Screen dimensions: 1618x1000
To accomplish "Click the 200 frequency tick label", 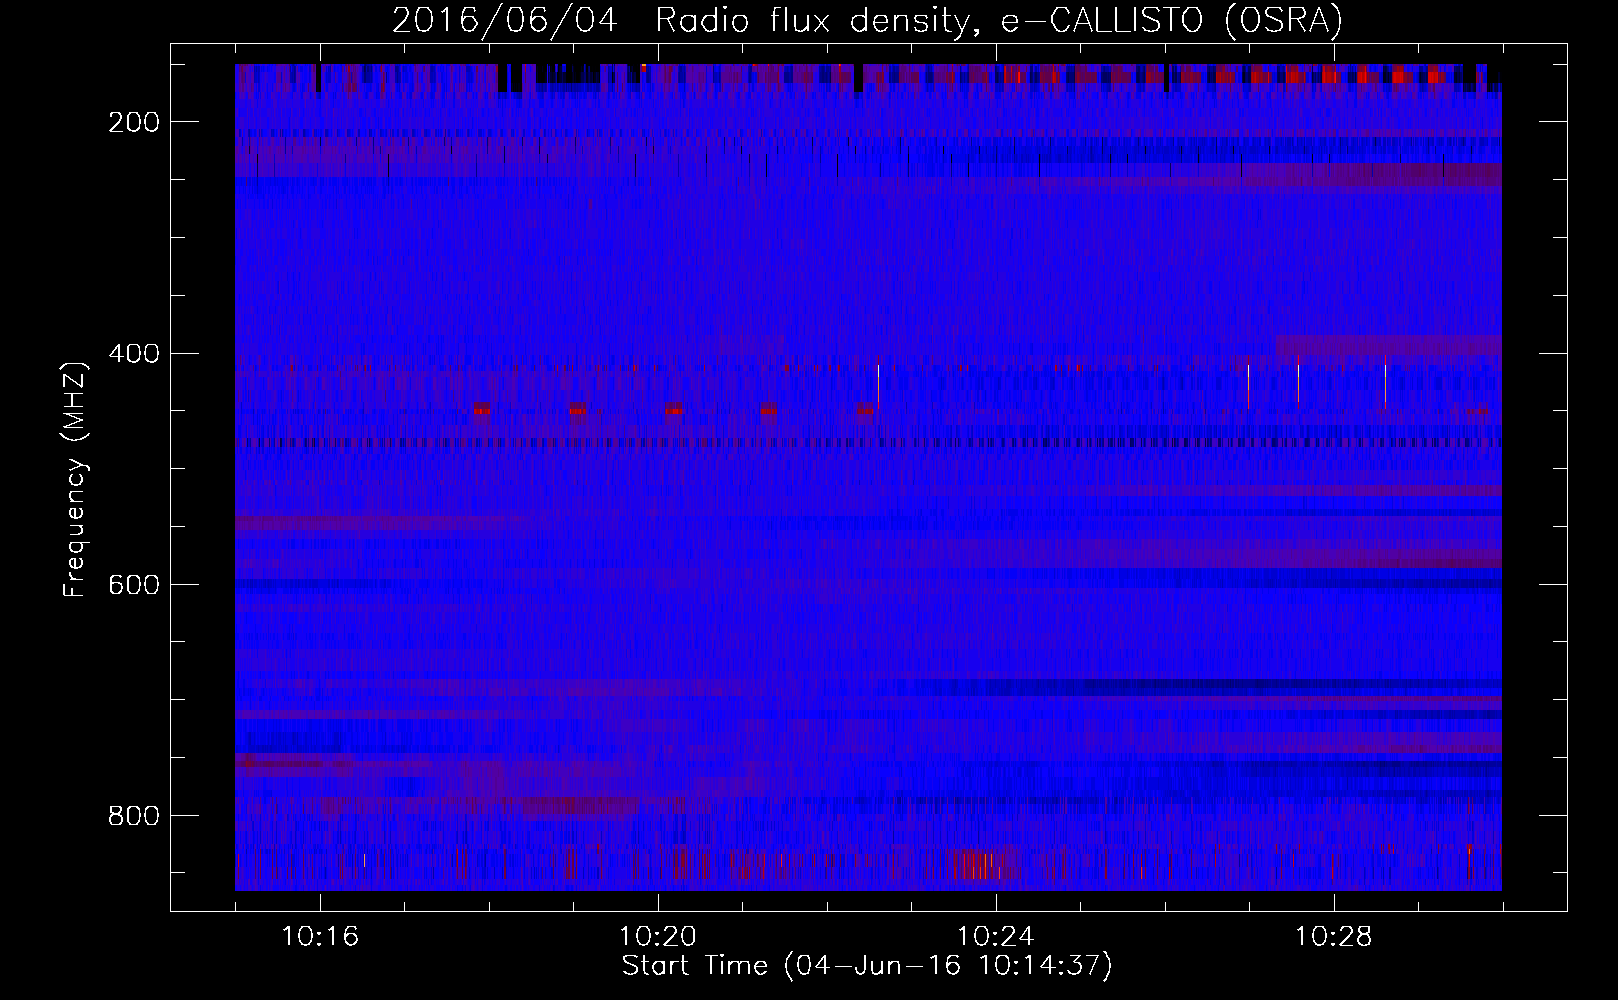I will click(x=133, y=122).
